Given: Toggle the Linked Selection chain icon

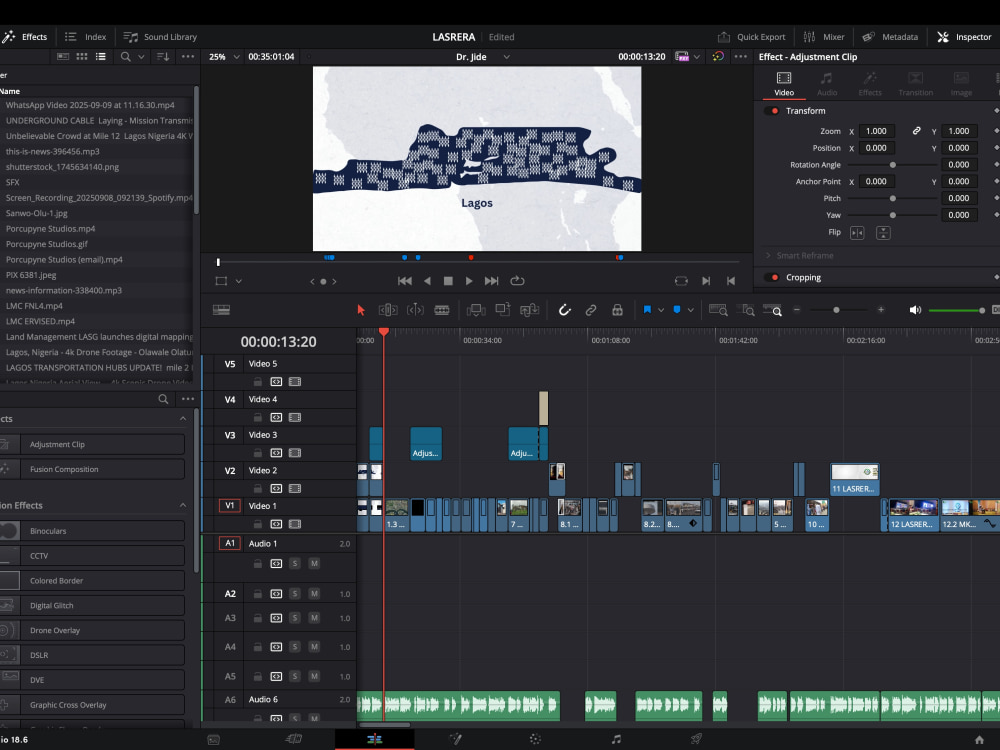Looking at the screenshot, I should pyautogui.click(x=591, y=310).
